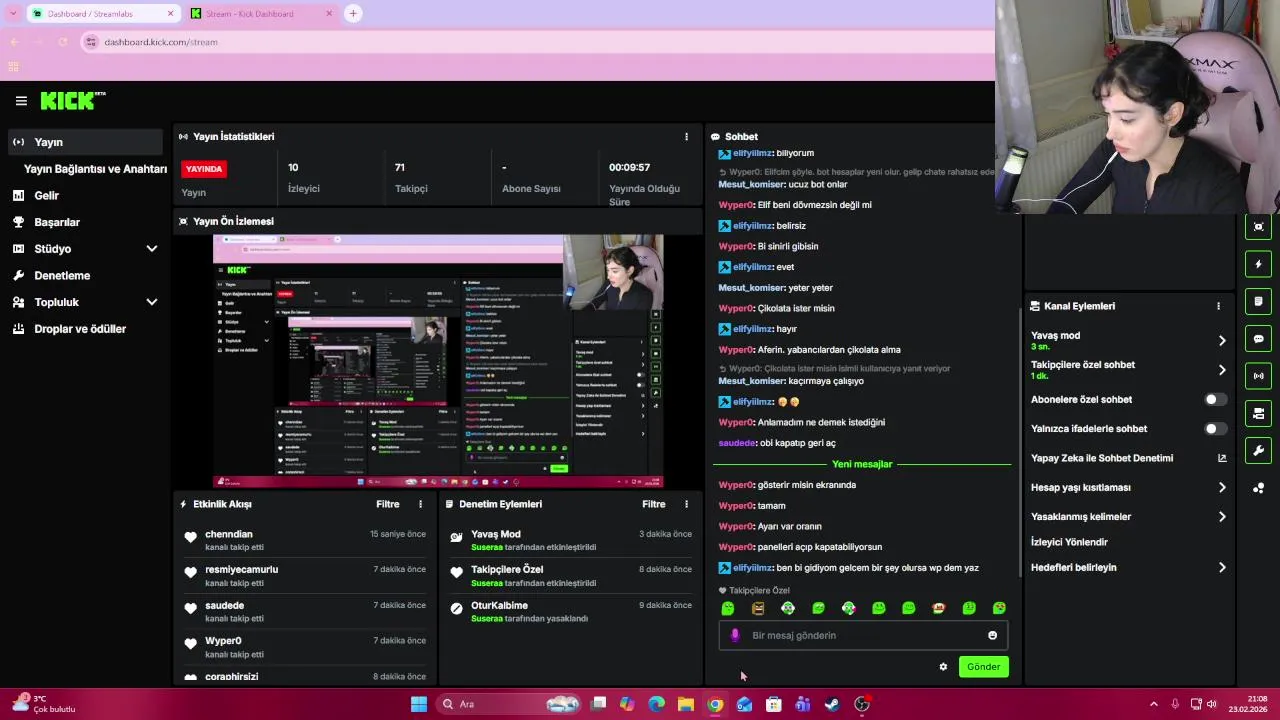Image resolution: width=1280 pixels, height=720 pixels.
Task: Click the wrench icon in right strip
Action: 1258,451
